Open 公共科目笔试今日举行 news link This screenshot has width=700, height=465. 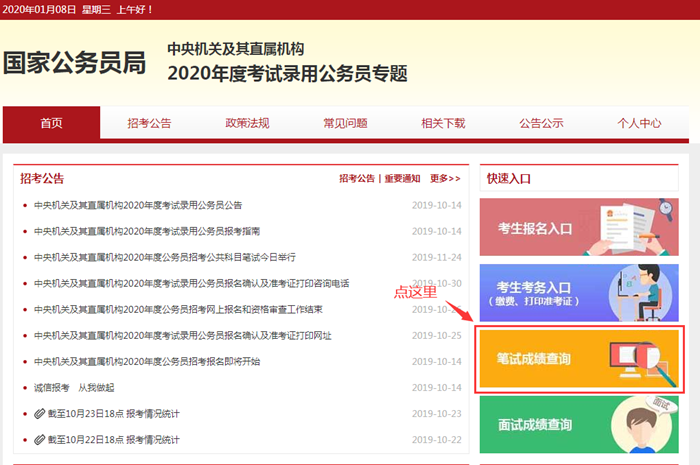pos(164,257)
